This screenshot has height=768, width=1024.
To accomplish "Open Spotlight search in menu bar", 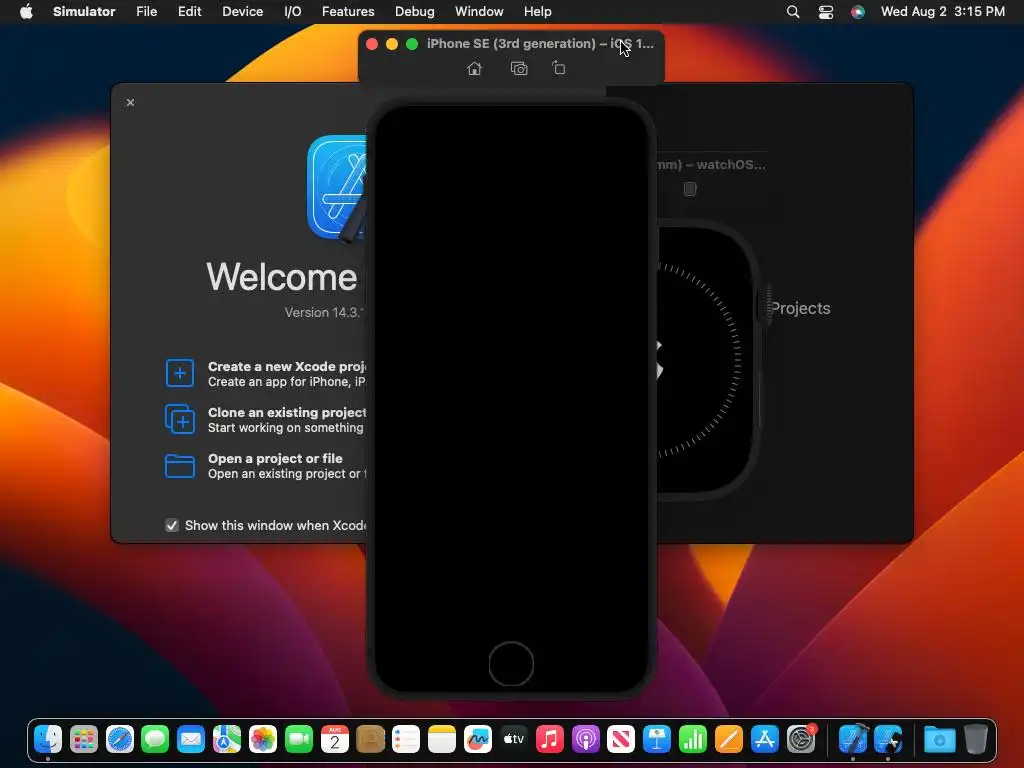I will 793,11.
